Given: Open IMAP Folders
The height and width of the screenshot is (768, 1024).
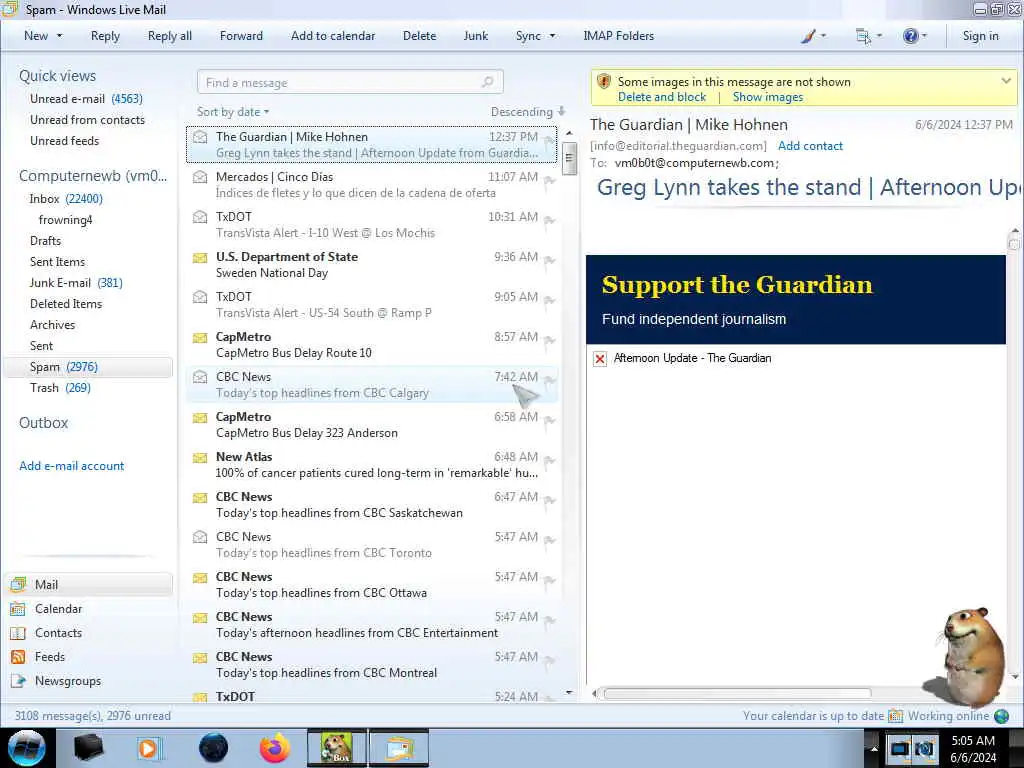Looking at the screenshot, I should pyautogui.click(x=618, y=36).
